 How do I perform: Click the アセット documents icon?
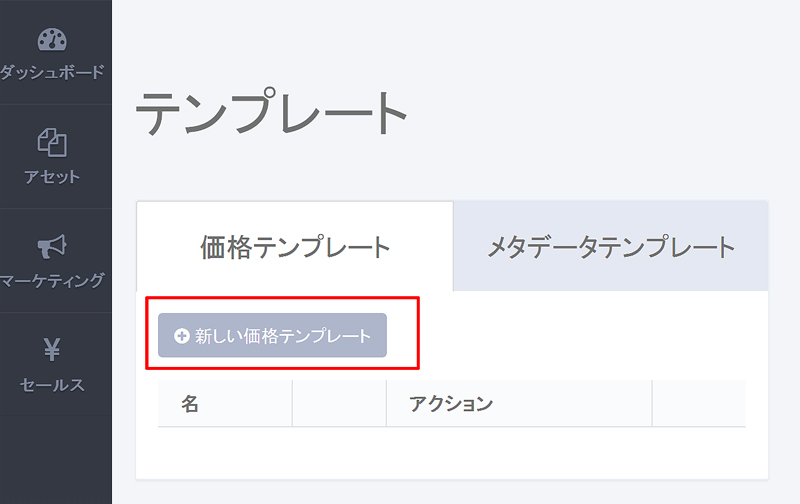click(52, 142)
